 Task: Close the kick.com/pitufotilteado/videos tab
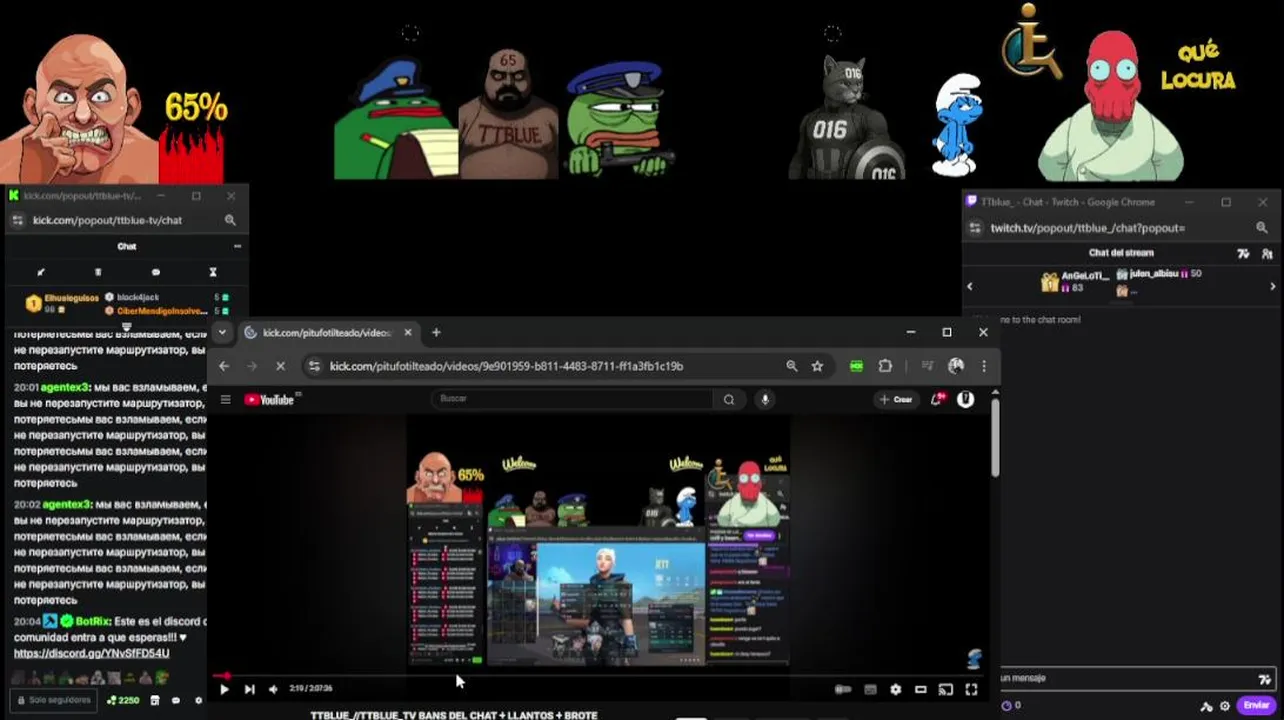tap(407, 332)
